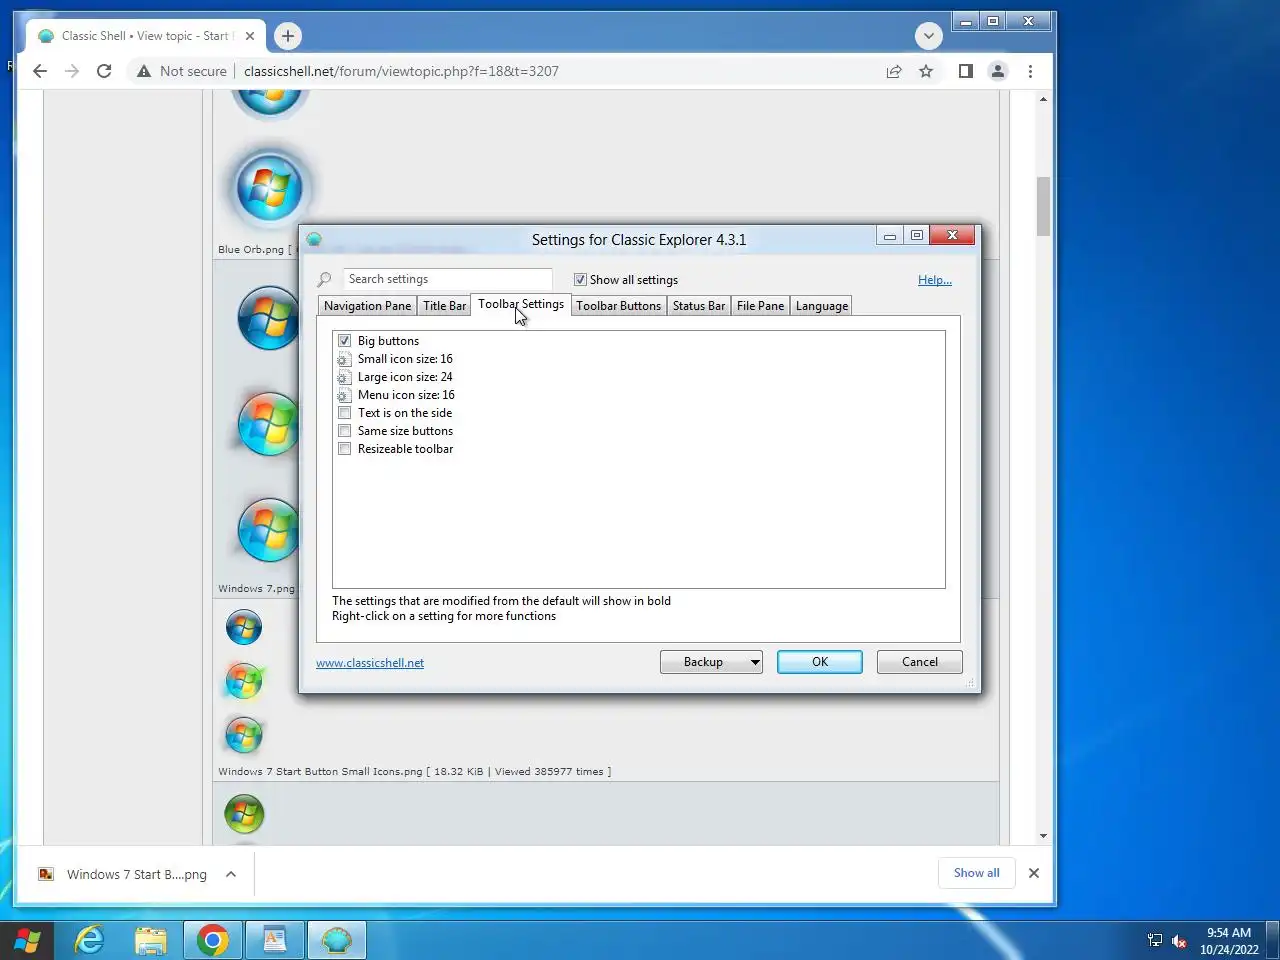
Task: Click the taskbar clock showing 9:54 AM
Action: (x=1229, y=941)
